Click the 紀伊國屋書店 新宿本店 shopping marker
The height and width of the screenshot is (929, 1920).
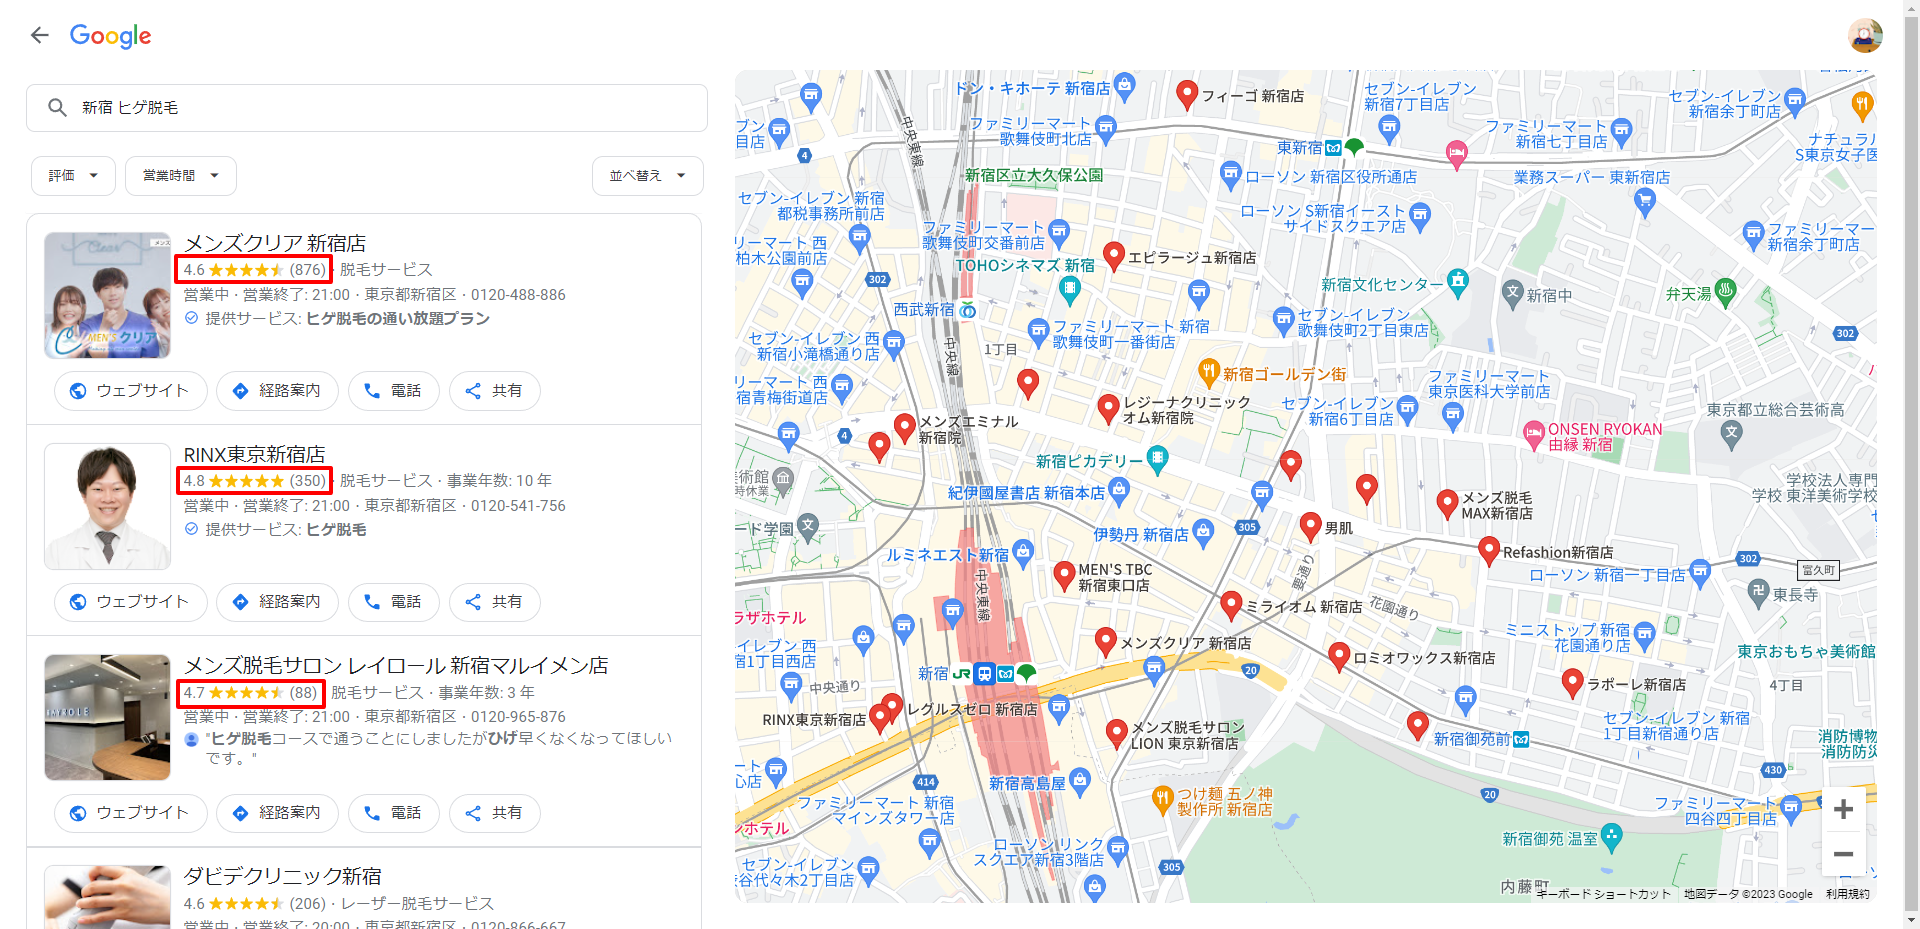[x=1119, y=490]
